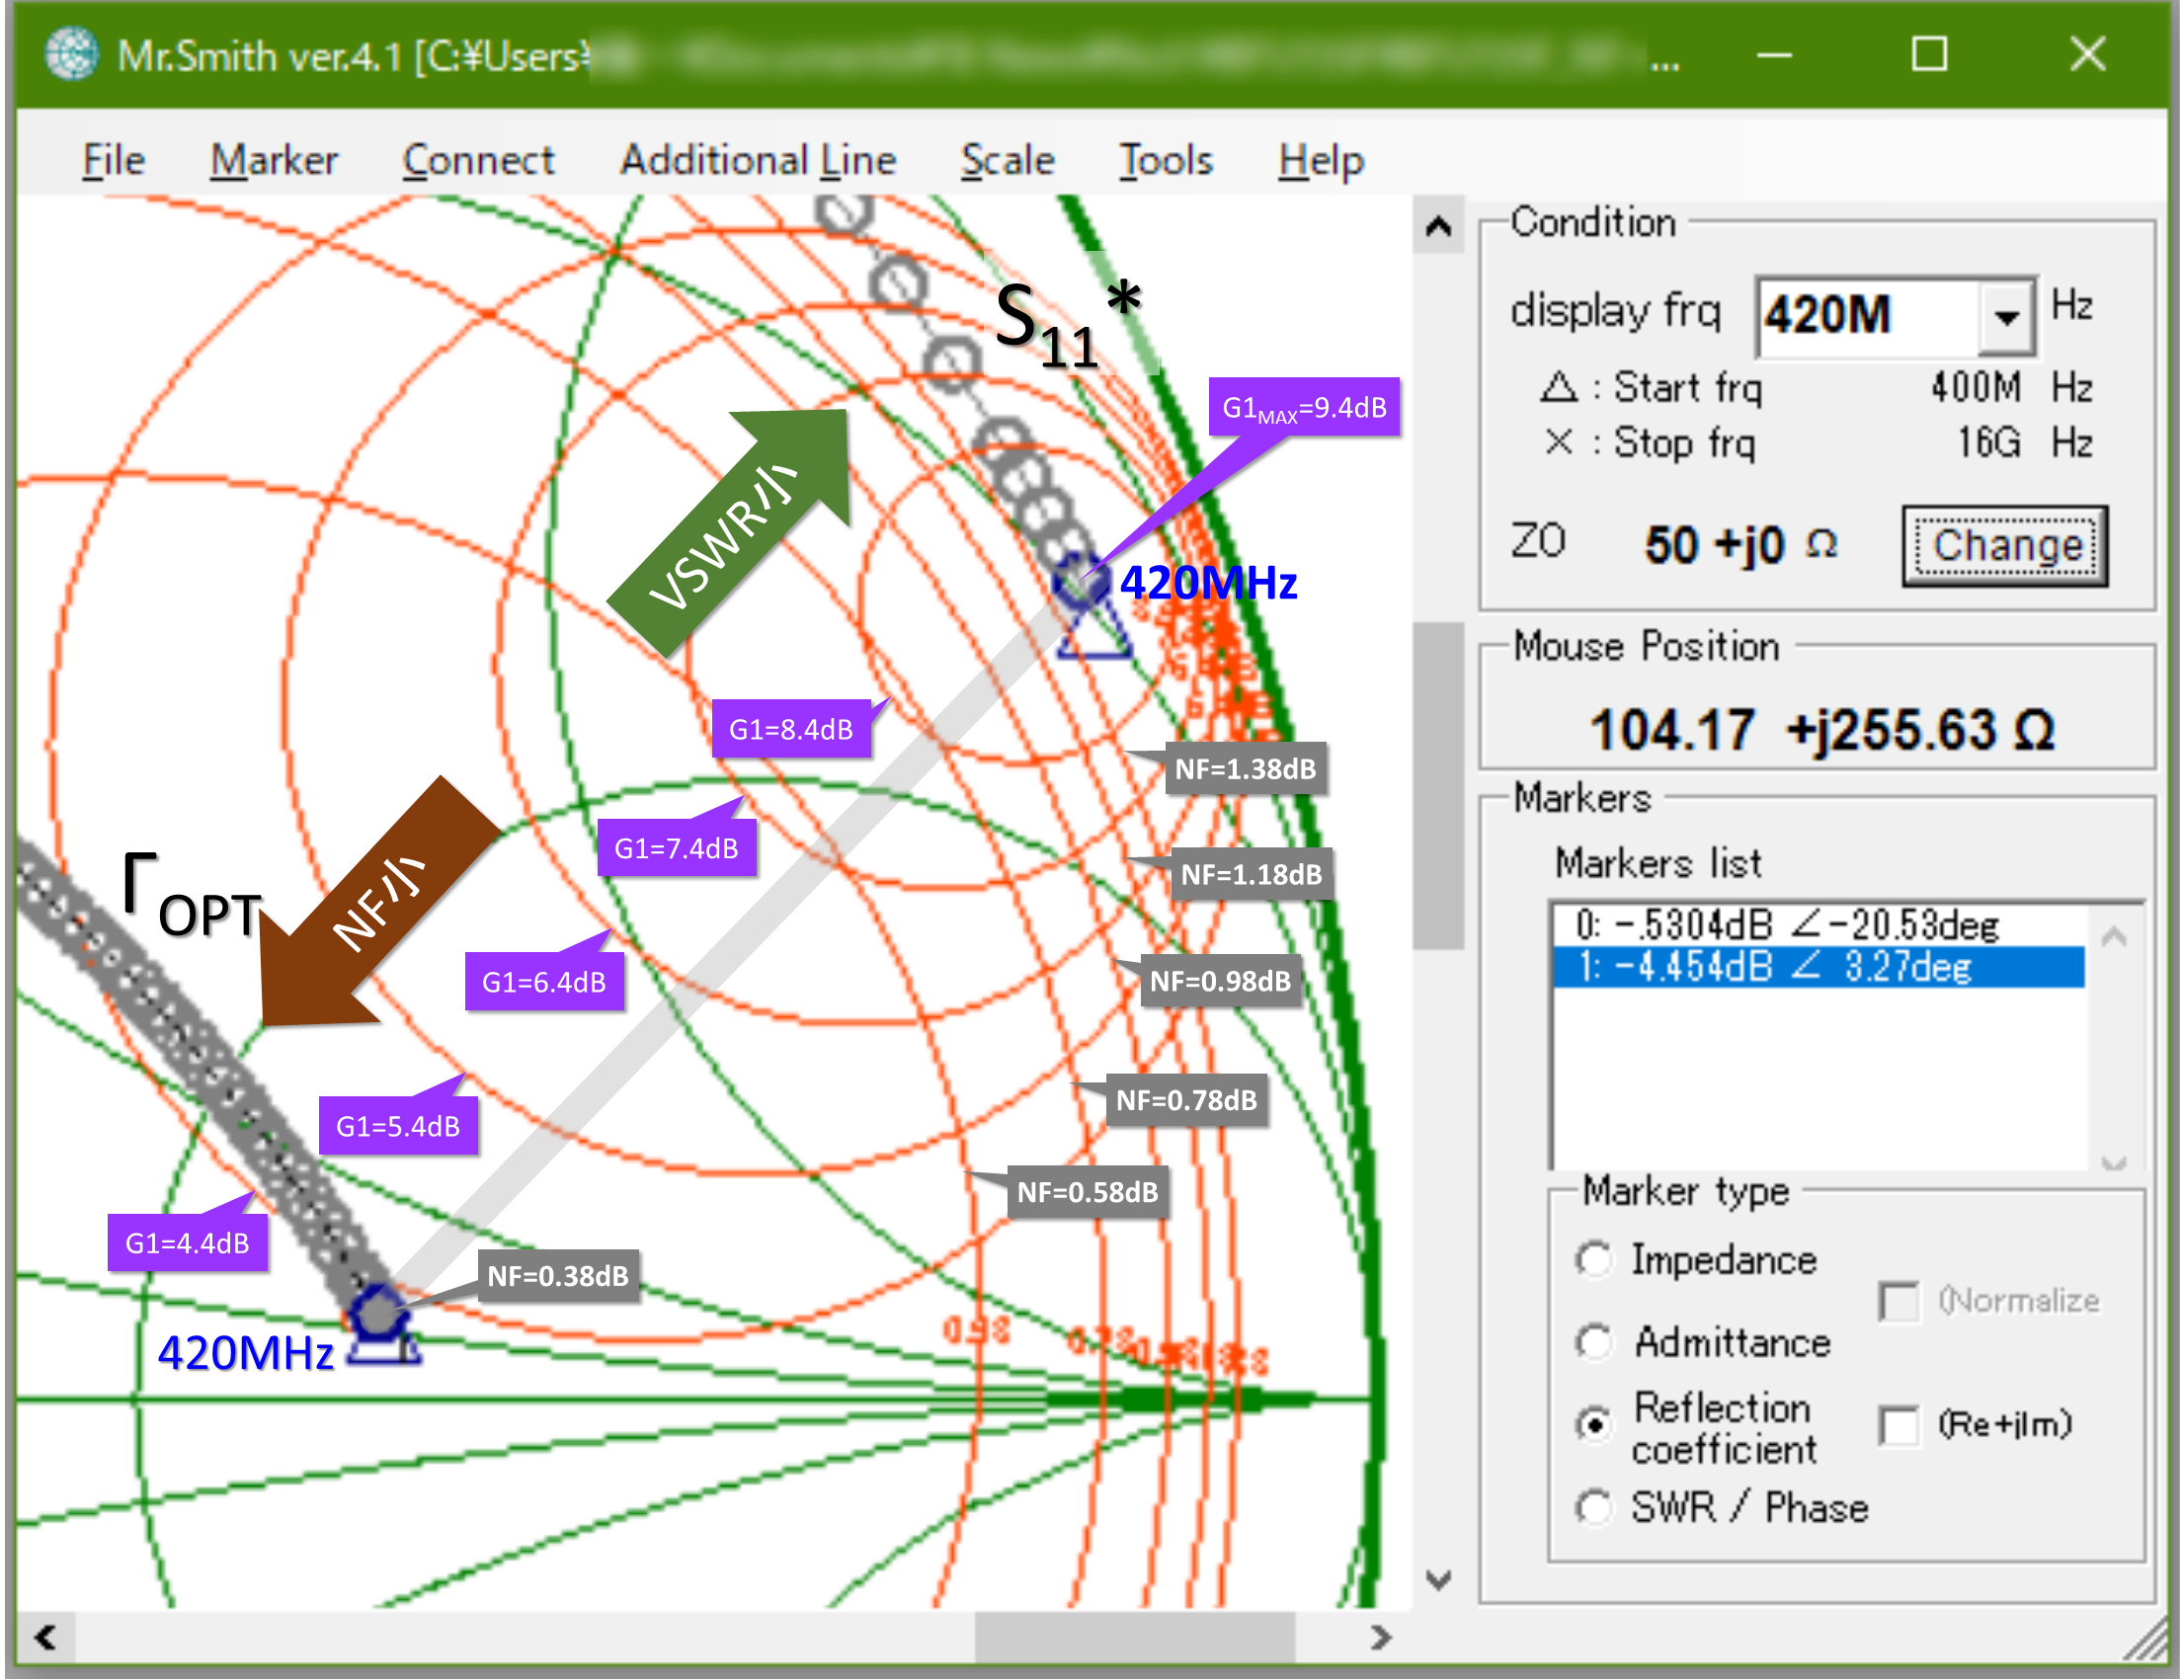The width and height of the screenshot is (2184, 1680).
Task: Click the G1=4.4dB label
Action: coord(187,1243)
